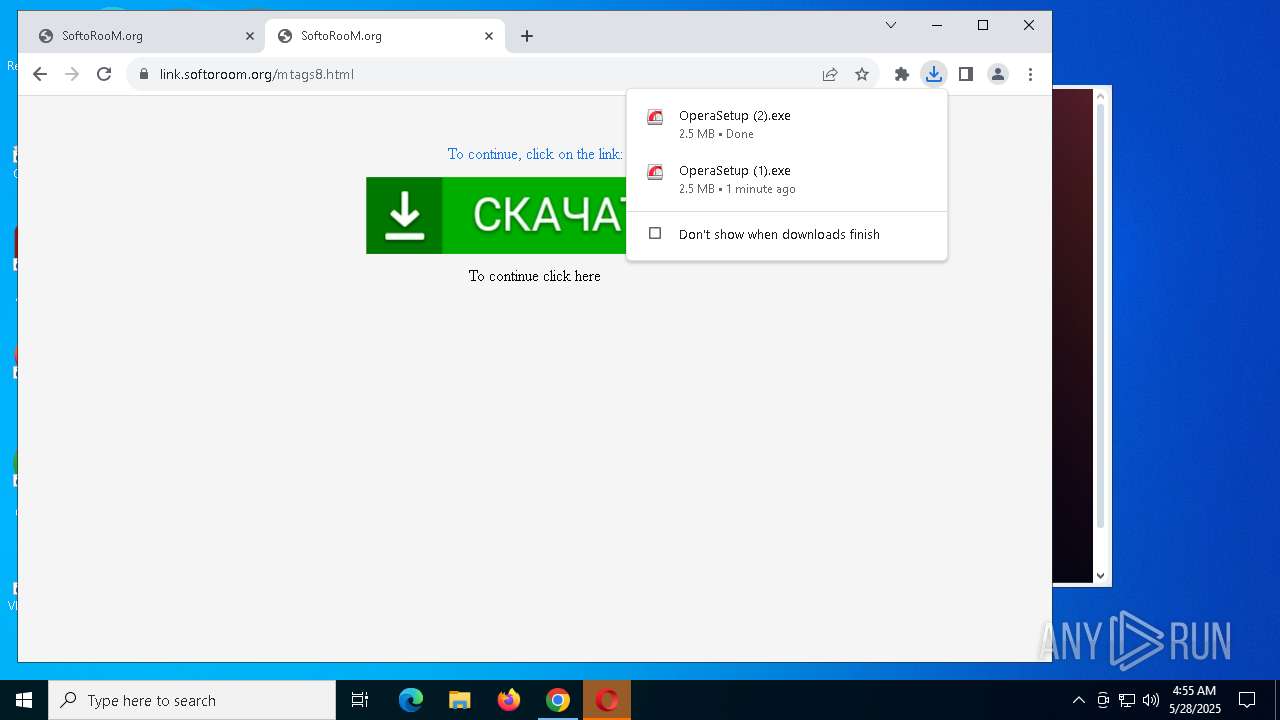The image size is (1280, 720).
Task: Switch to Chrome on taskbar
Action: click(x=558, y=700)
